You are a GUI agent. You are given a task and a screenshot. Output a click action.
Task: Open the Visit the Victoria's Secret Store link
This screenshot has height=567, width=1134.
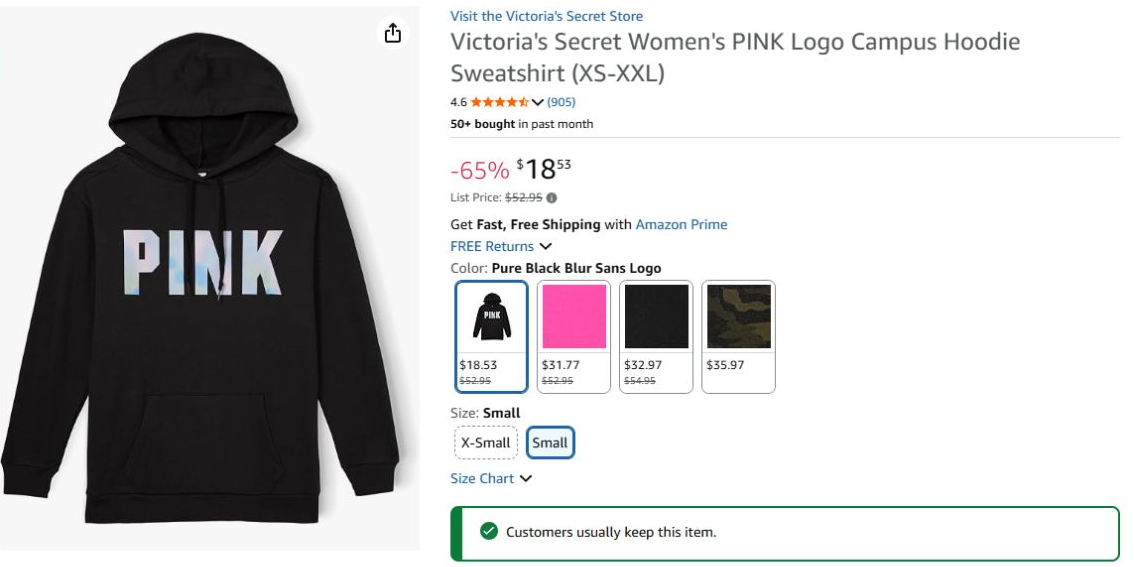coord(546,16)
